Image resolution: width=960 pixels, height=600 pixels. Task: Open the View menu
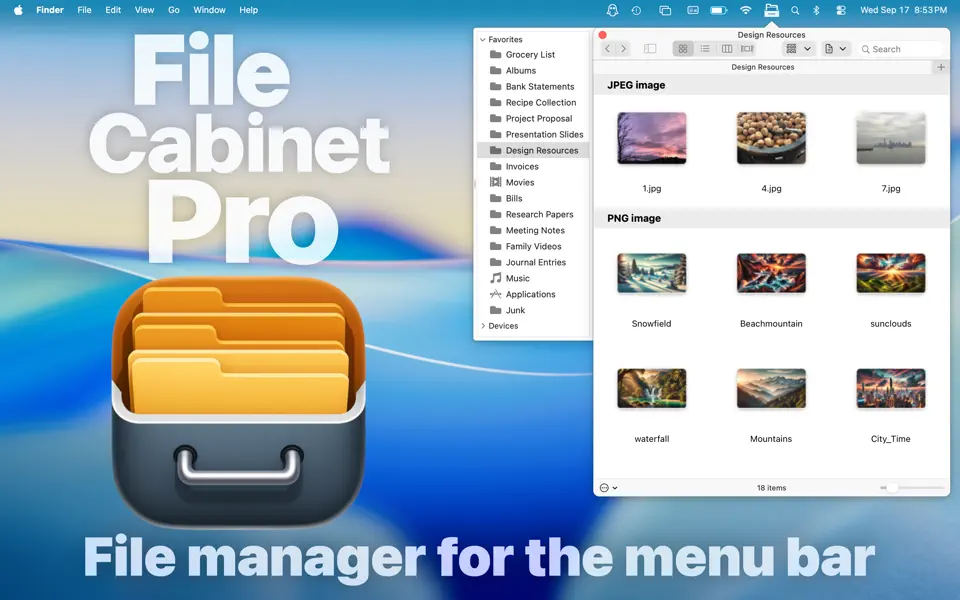[144, 10]
